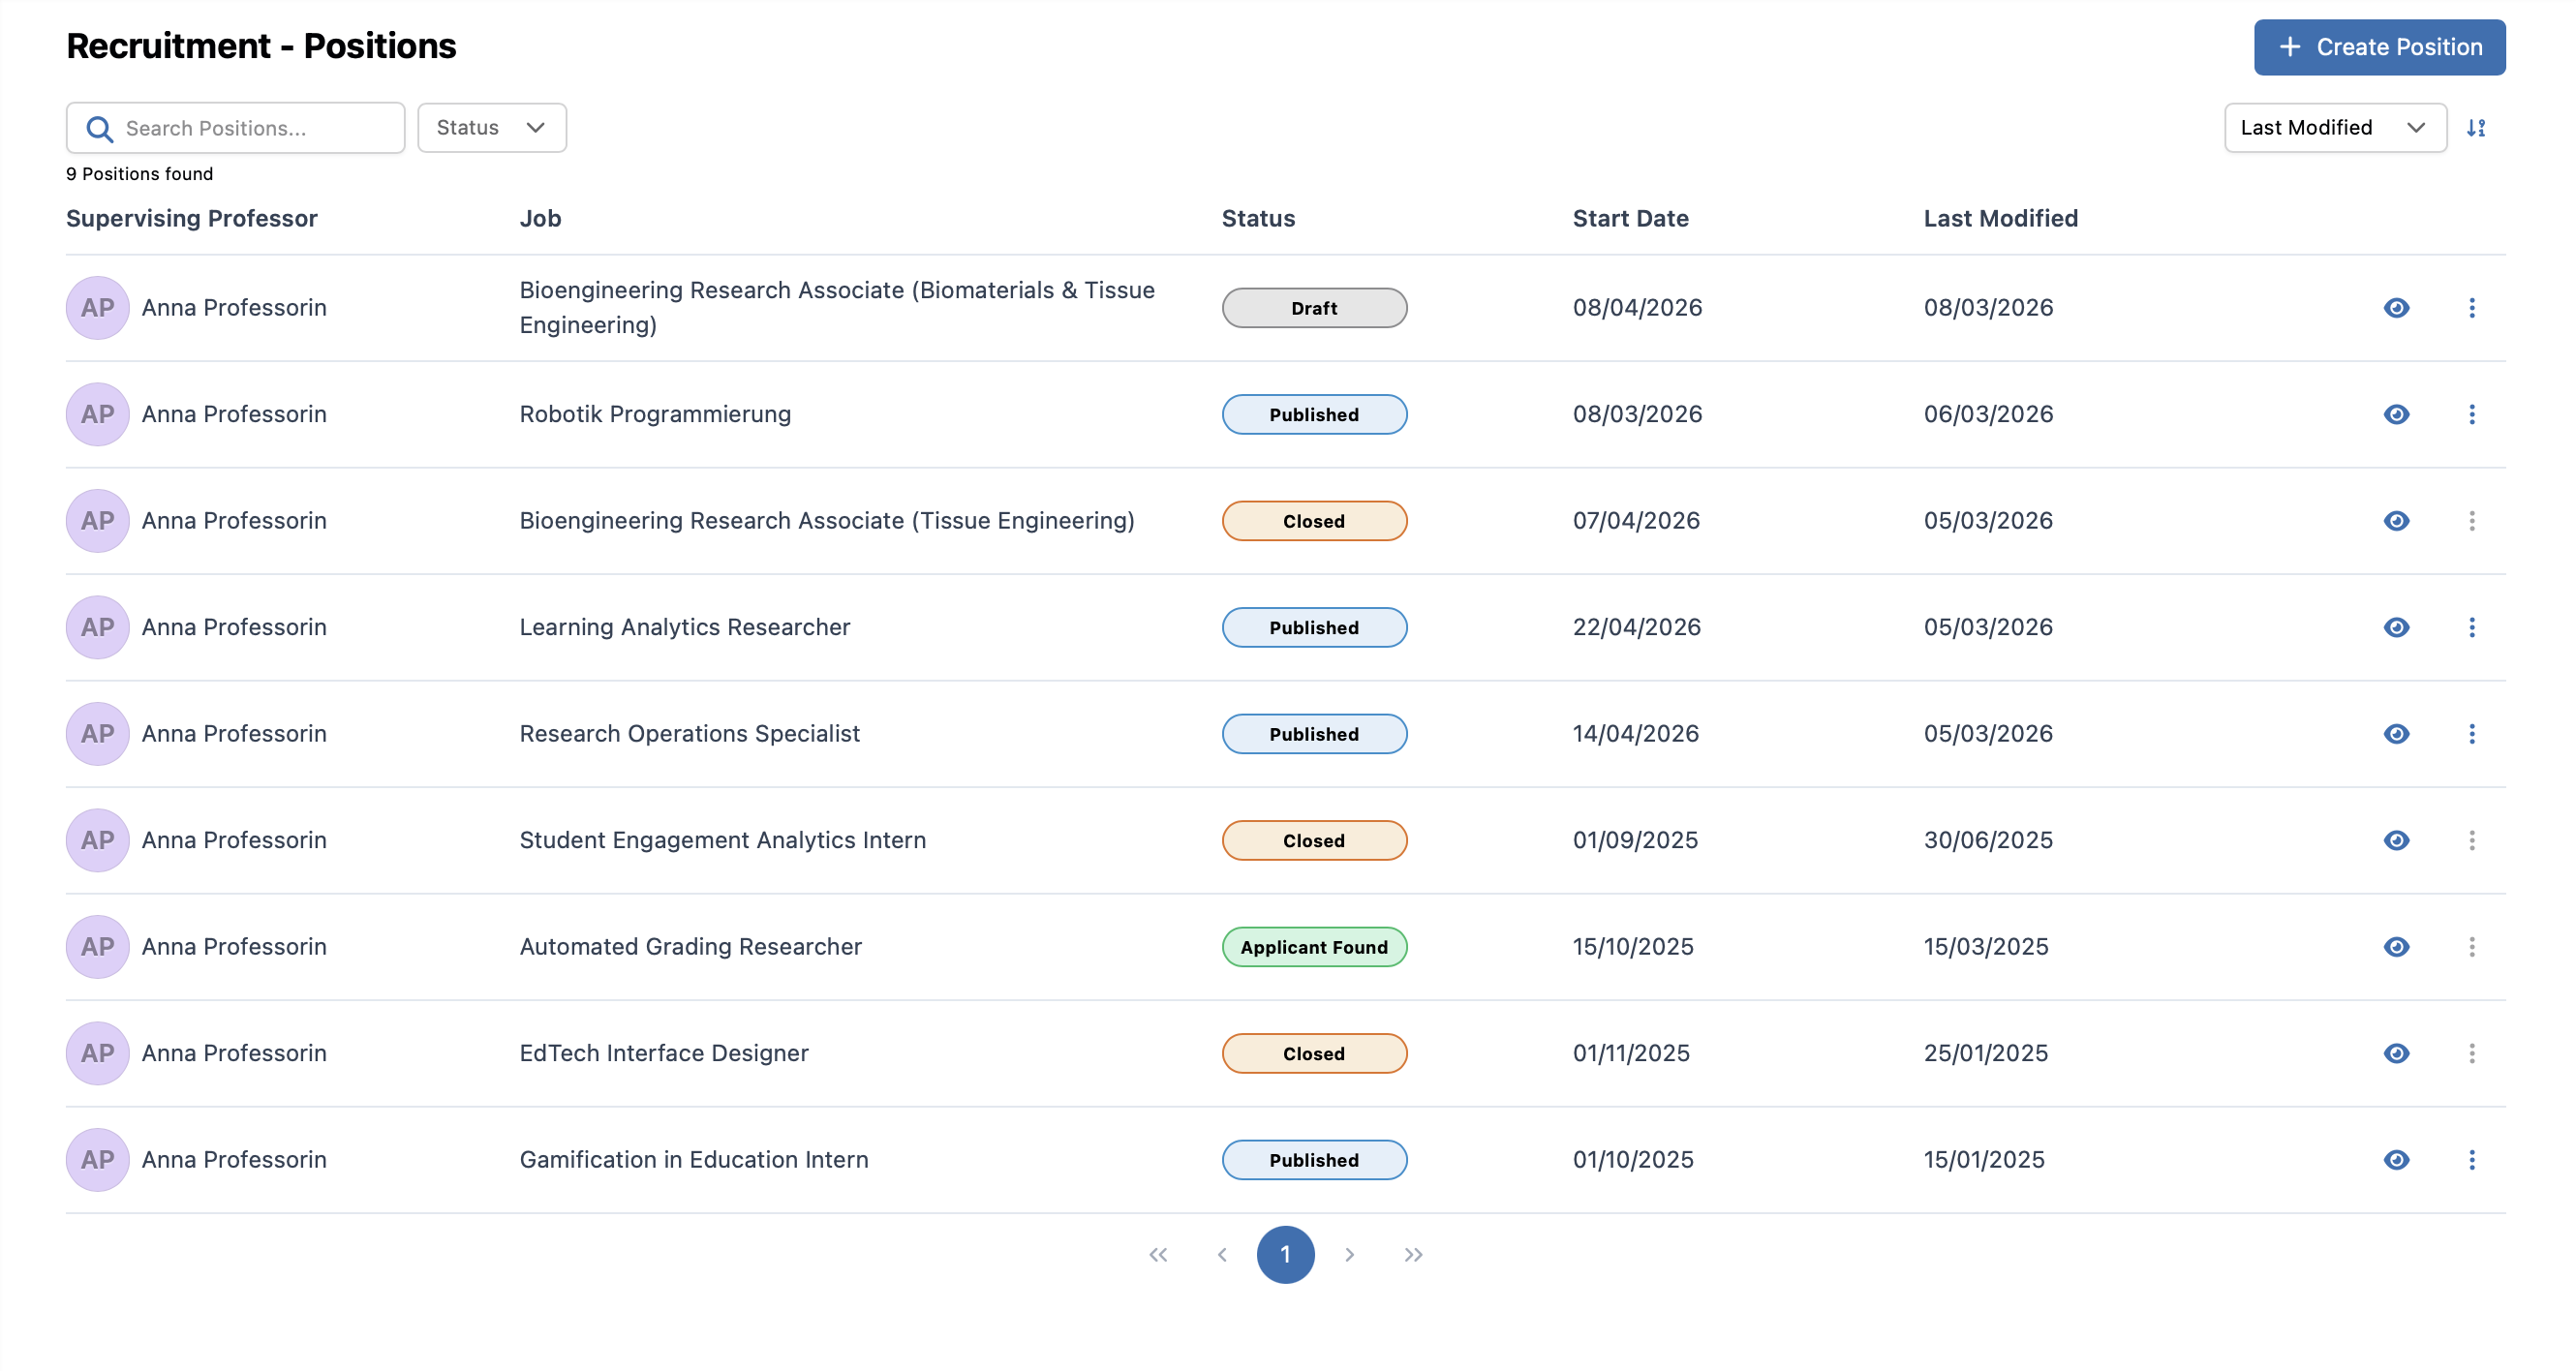
Task: Open the Last Modified sort dropdown
Action: 2335,127
